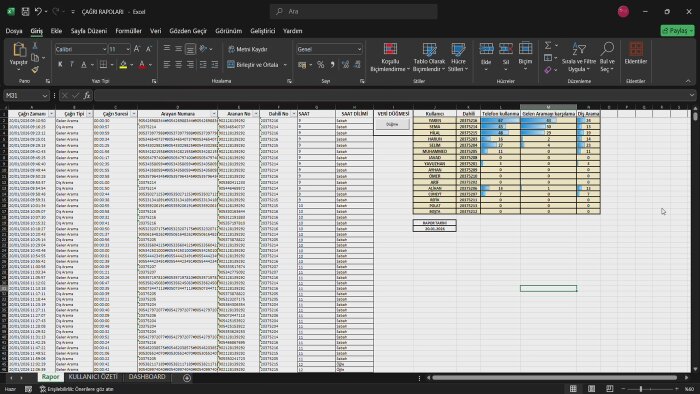This screenshot has width=700, height=394.
Task: Open Tablo Olarak Biçimlendir gallery
Action: click(x=429, y=57)
